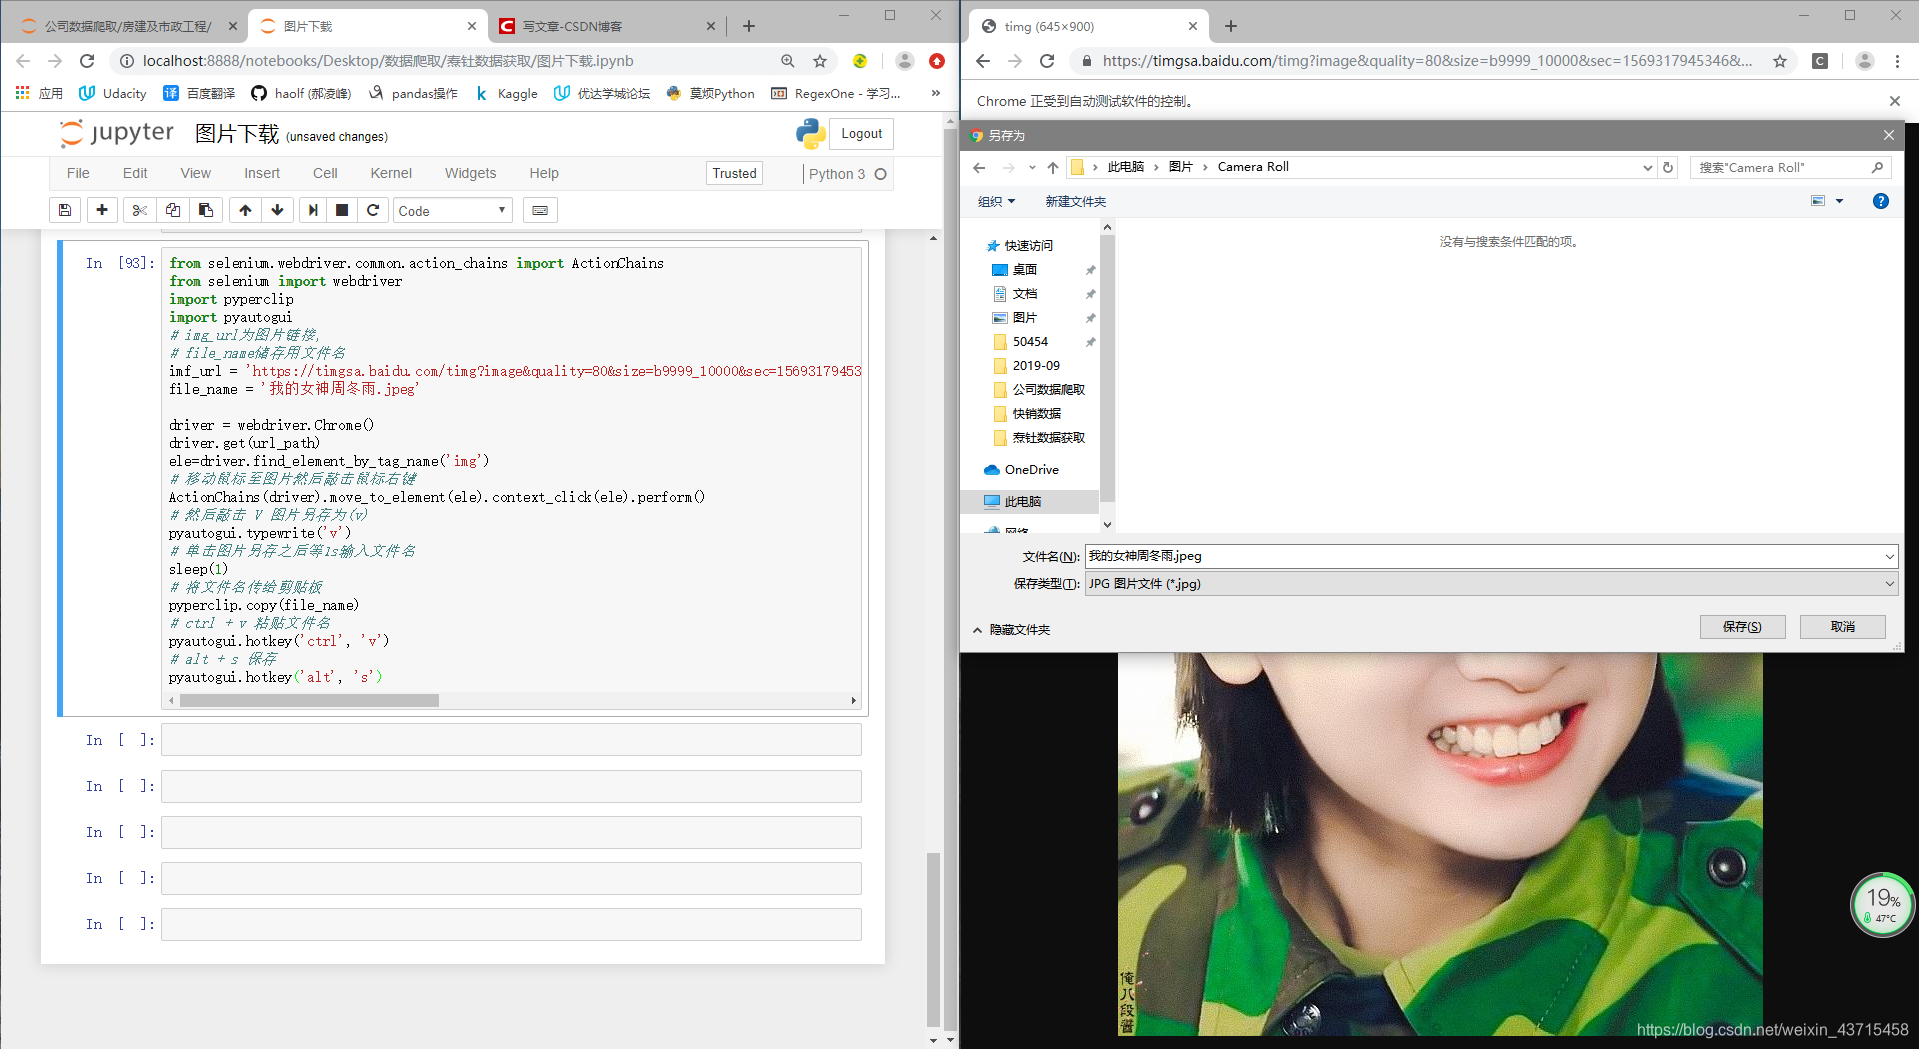The width and height of the screenshot is (1919, 1049).
Task: Click the Trusted notebook button
Action: pos(735,173)
